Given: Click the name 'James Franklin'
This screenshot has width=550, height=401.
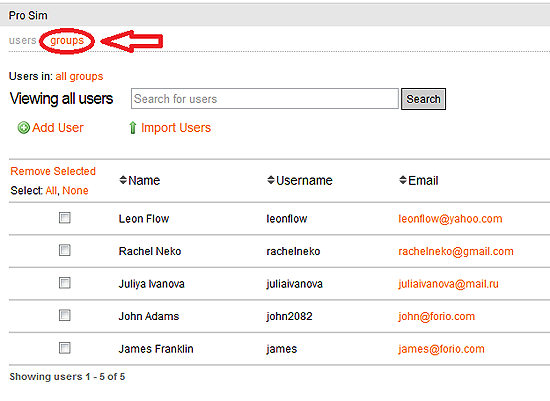Looking at the screenshot, I should 156,349.
